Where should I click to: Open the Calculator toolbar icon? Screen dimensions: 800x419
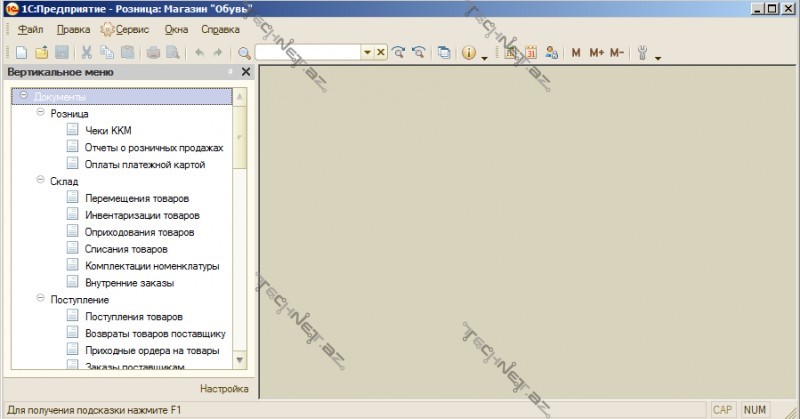(512, 53)
